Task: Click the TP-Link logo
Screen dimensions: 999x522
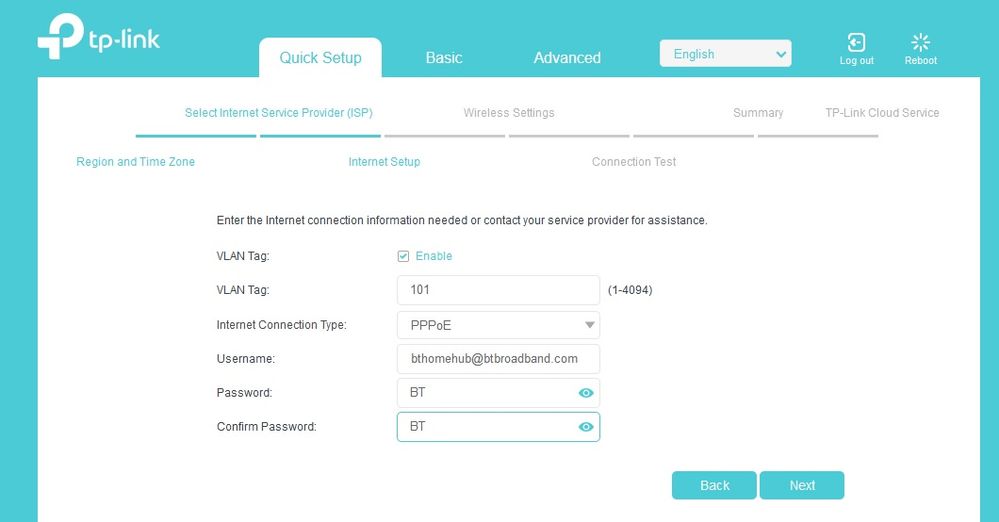Action: 98,39
